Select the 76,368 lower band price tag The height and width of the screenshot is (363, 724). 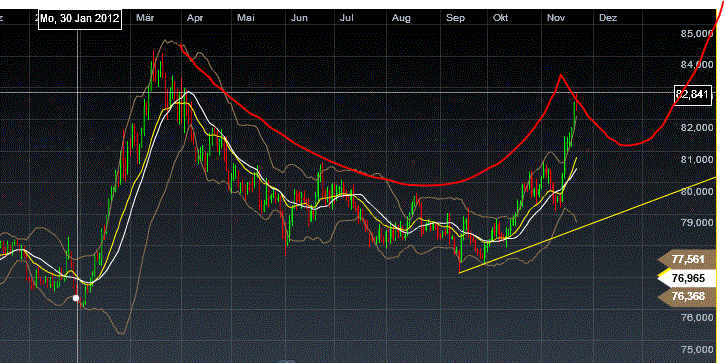pos(687,296)
